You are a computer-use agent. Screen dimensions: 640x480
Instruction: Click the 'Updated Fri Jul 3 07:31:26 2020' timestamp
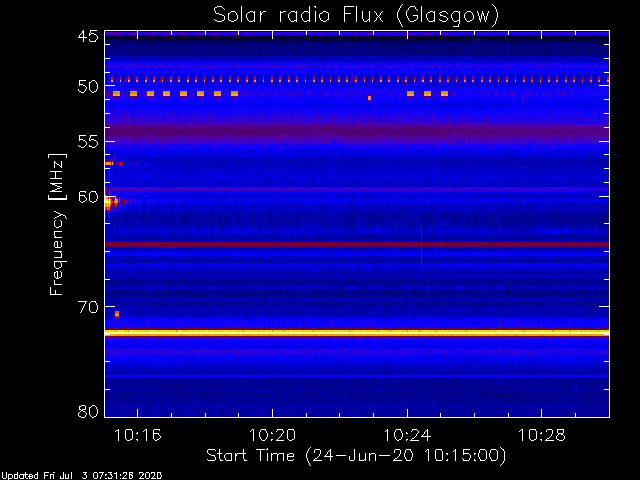[82, 476]
